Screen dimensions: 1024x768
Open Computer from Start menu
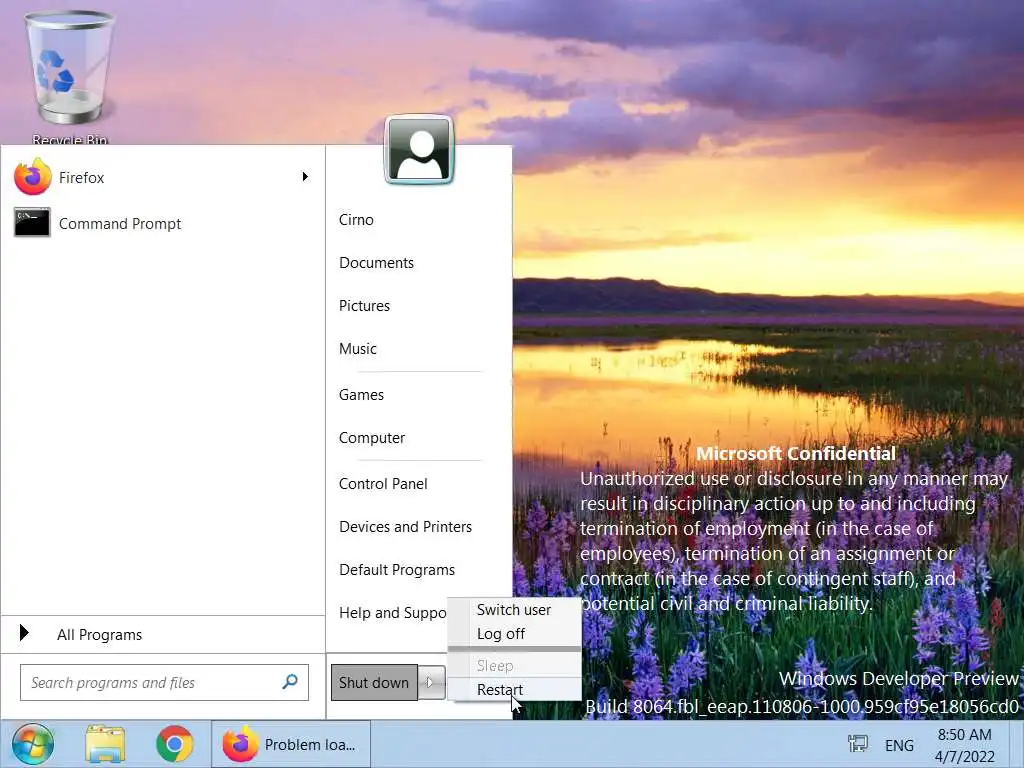point(372,438)
